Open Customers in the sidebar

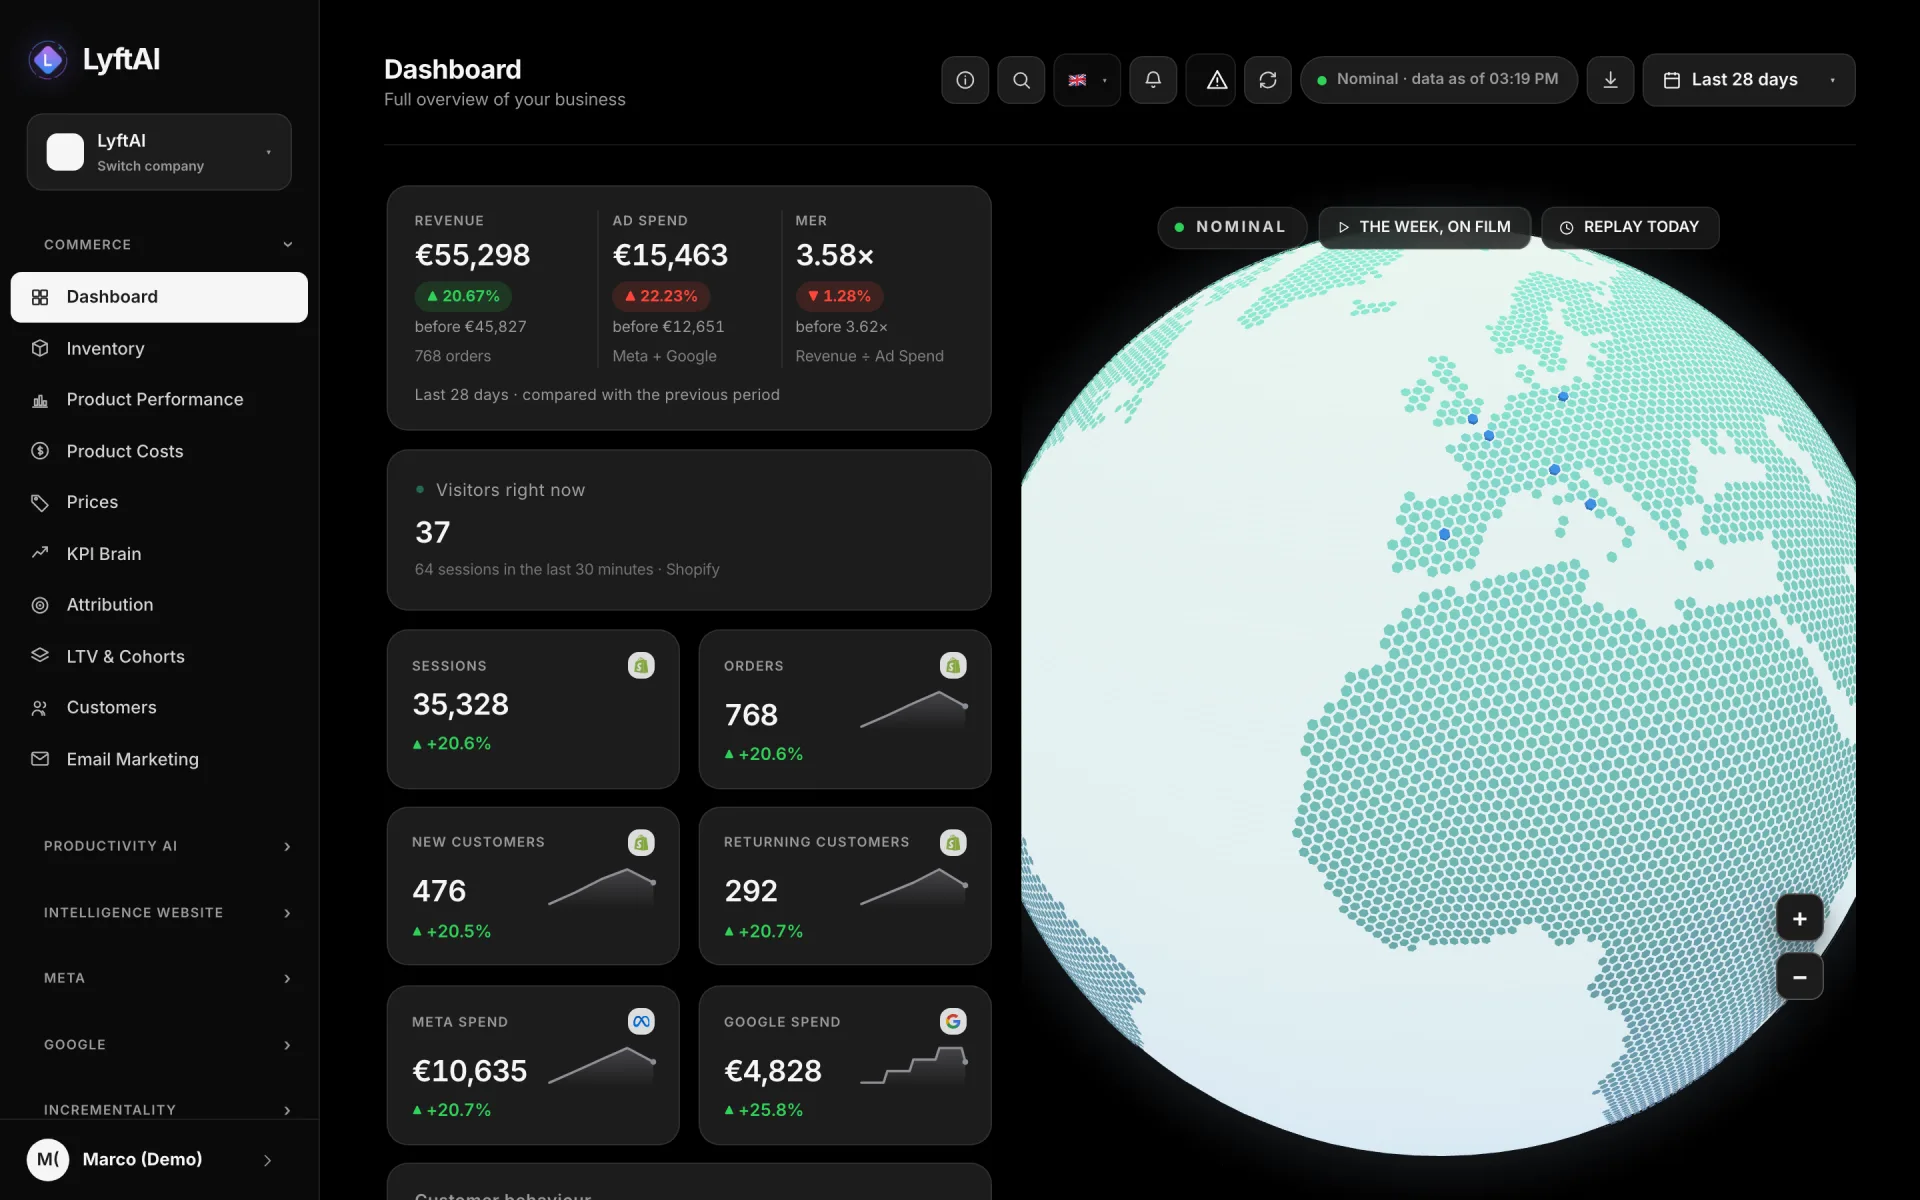(159, 708)
